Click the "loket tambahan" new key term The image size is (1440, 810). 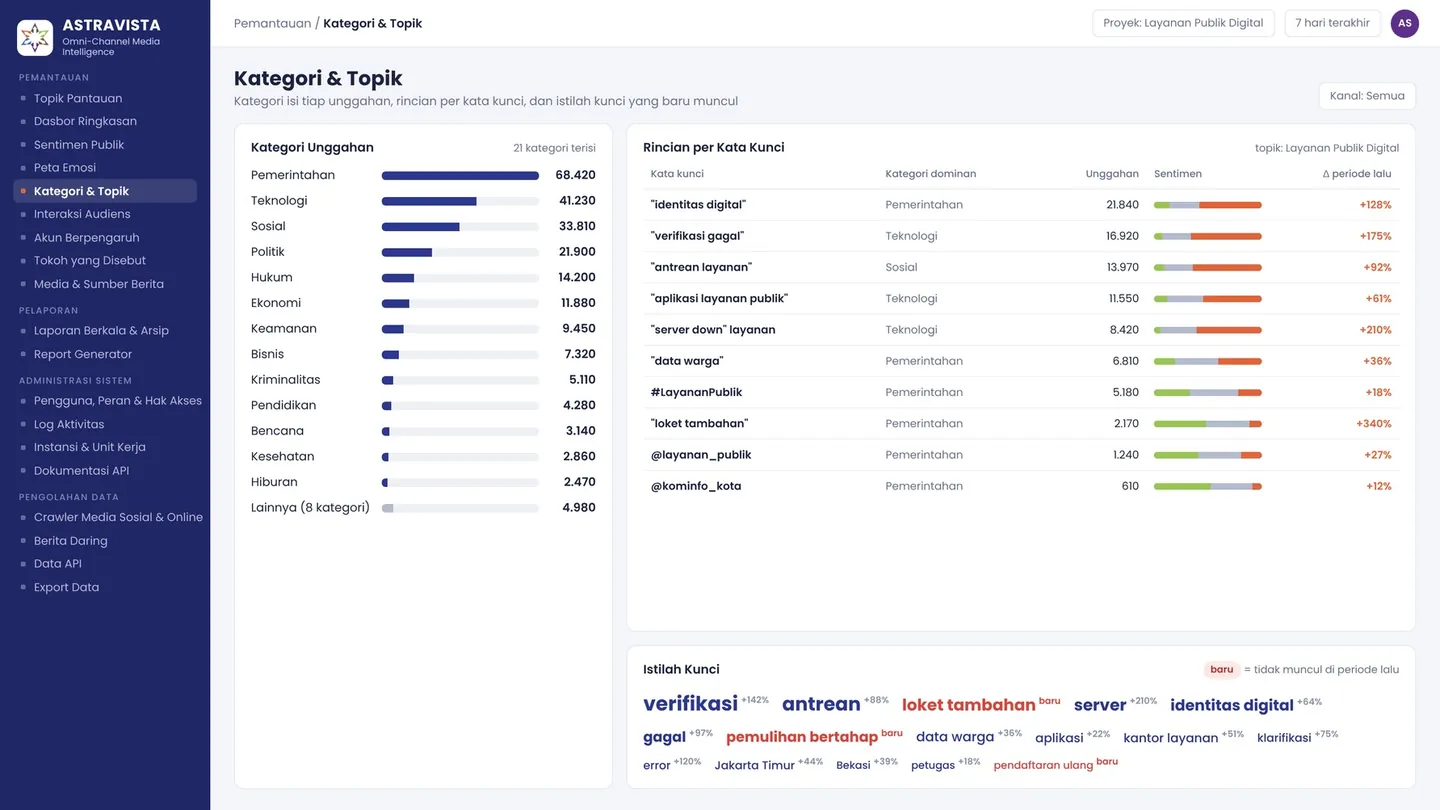(968, 705)
